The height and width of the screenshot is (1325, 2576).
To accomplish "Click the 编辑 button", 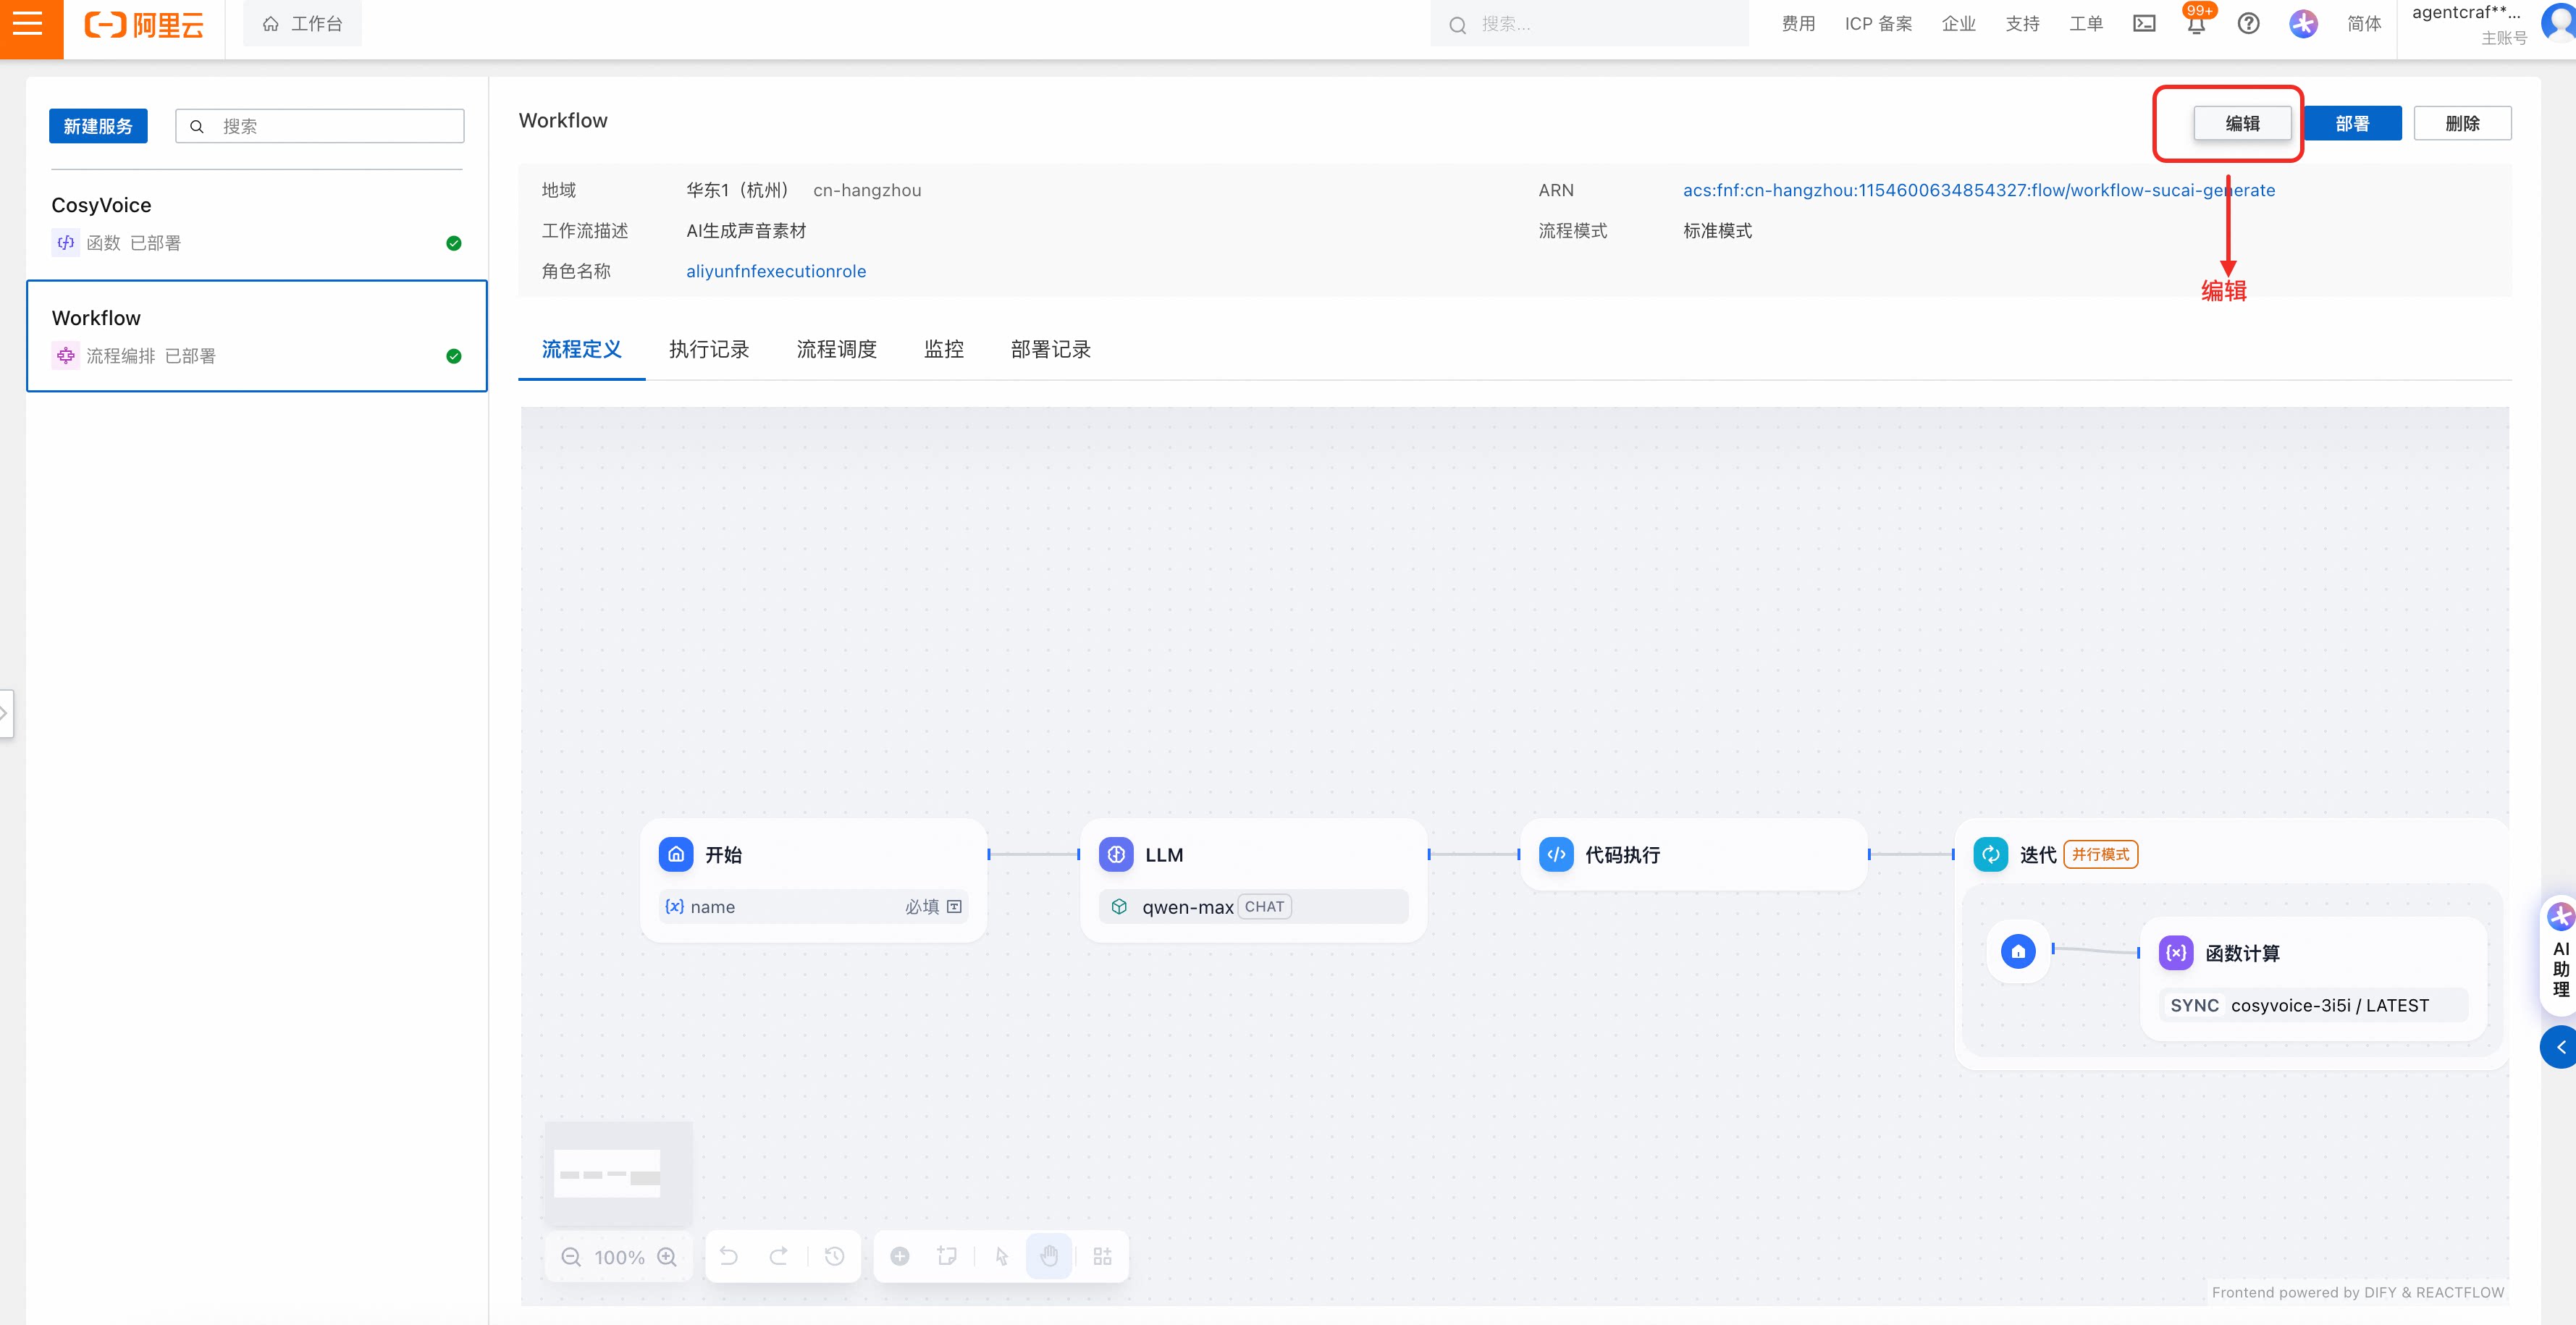I will 2242,123.
